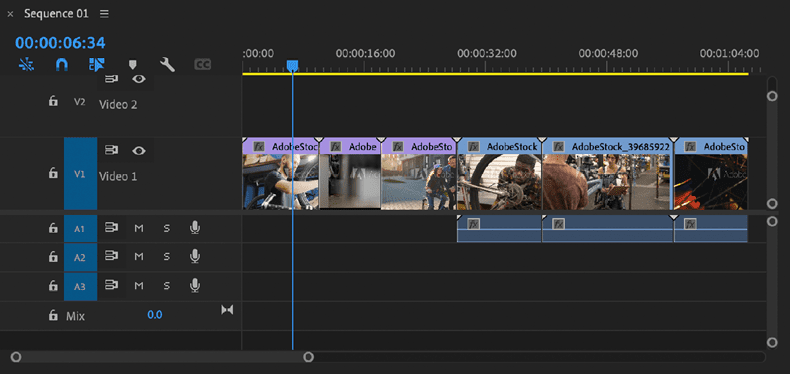Toggle lock on Video 1 track
Screen dimensions: 800x374
coord(53,173)
